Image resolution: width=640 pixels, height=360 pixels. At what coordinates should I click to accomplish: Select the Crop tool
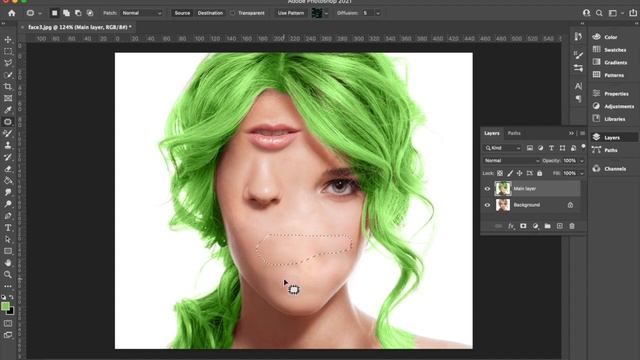pyautogui.click(x=8, y=87)
